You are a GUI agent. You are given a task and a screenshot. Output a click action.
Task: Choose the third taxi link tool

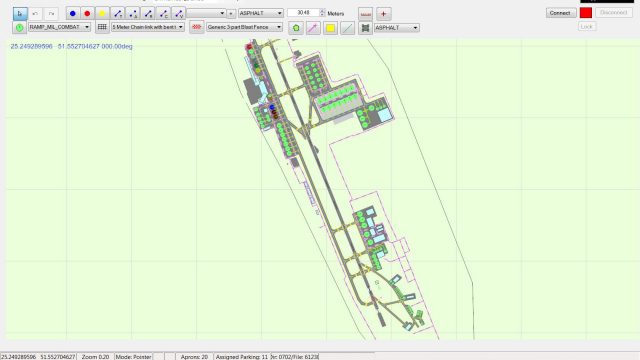(x=148, y=13)
